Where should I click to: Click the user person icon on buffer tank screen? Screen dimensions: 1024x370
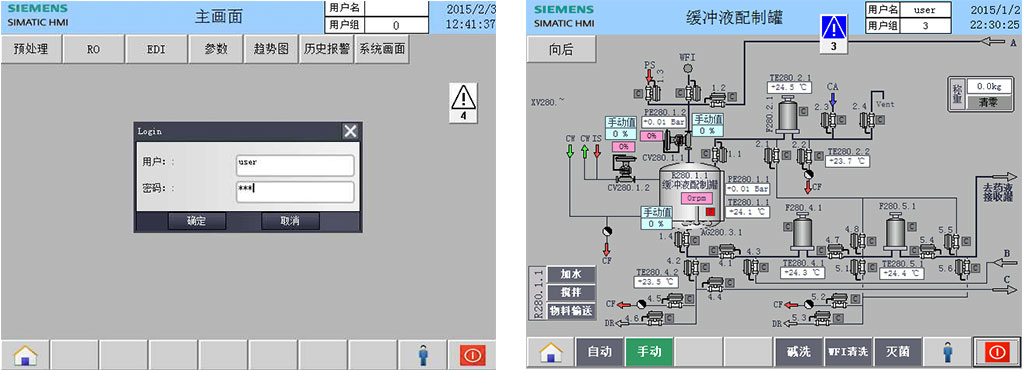(947, 352)
